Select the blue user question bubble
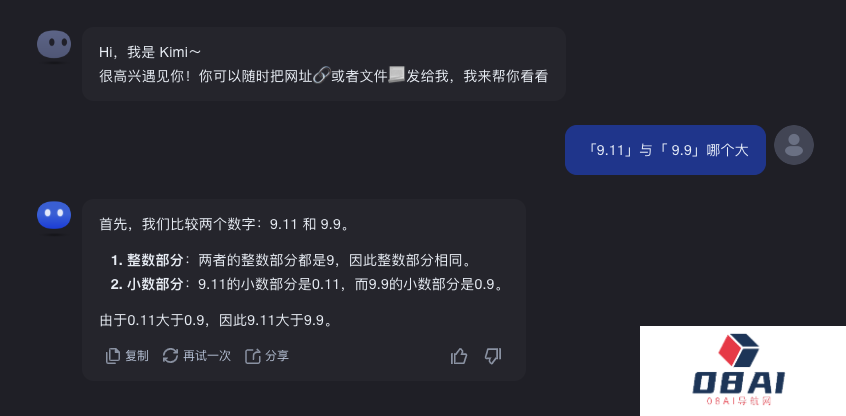This screenshot has height=416, width=846. click(x=665, y=150)
